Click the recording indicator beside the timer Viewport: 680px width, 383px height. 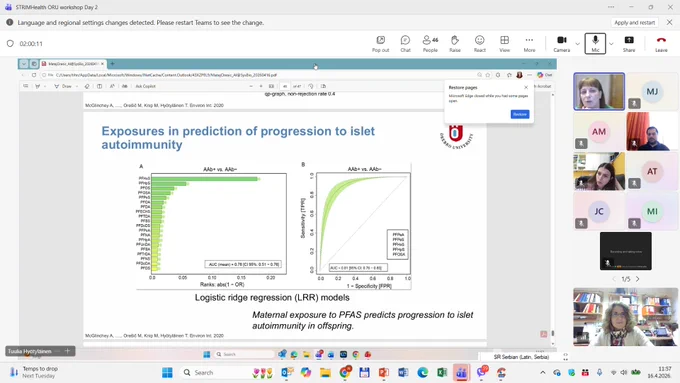click(x=10, y=43)
